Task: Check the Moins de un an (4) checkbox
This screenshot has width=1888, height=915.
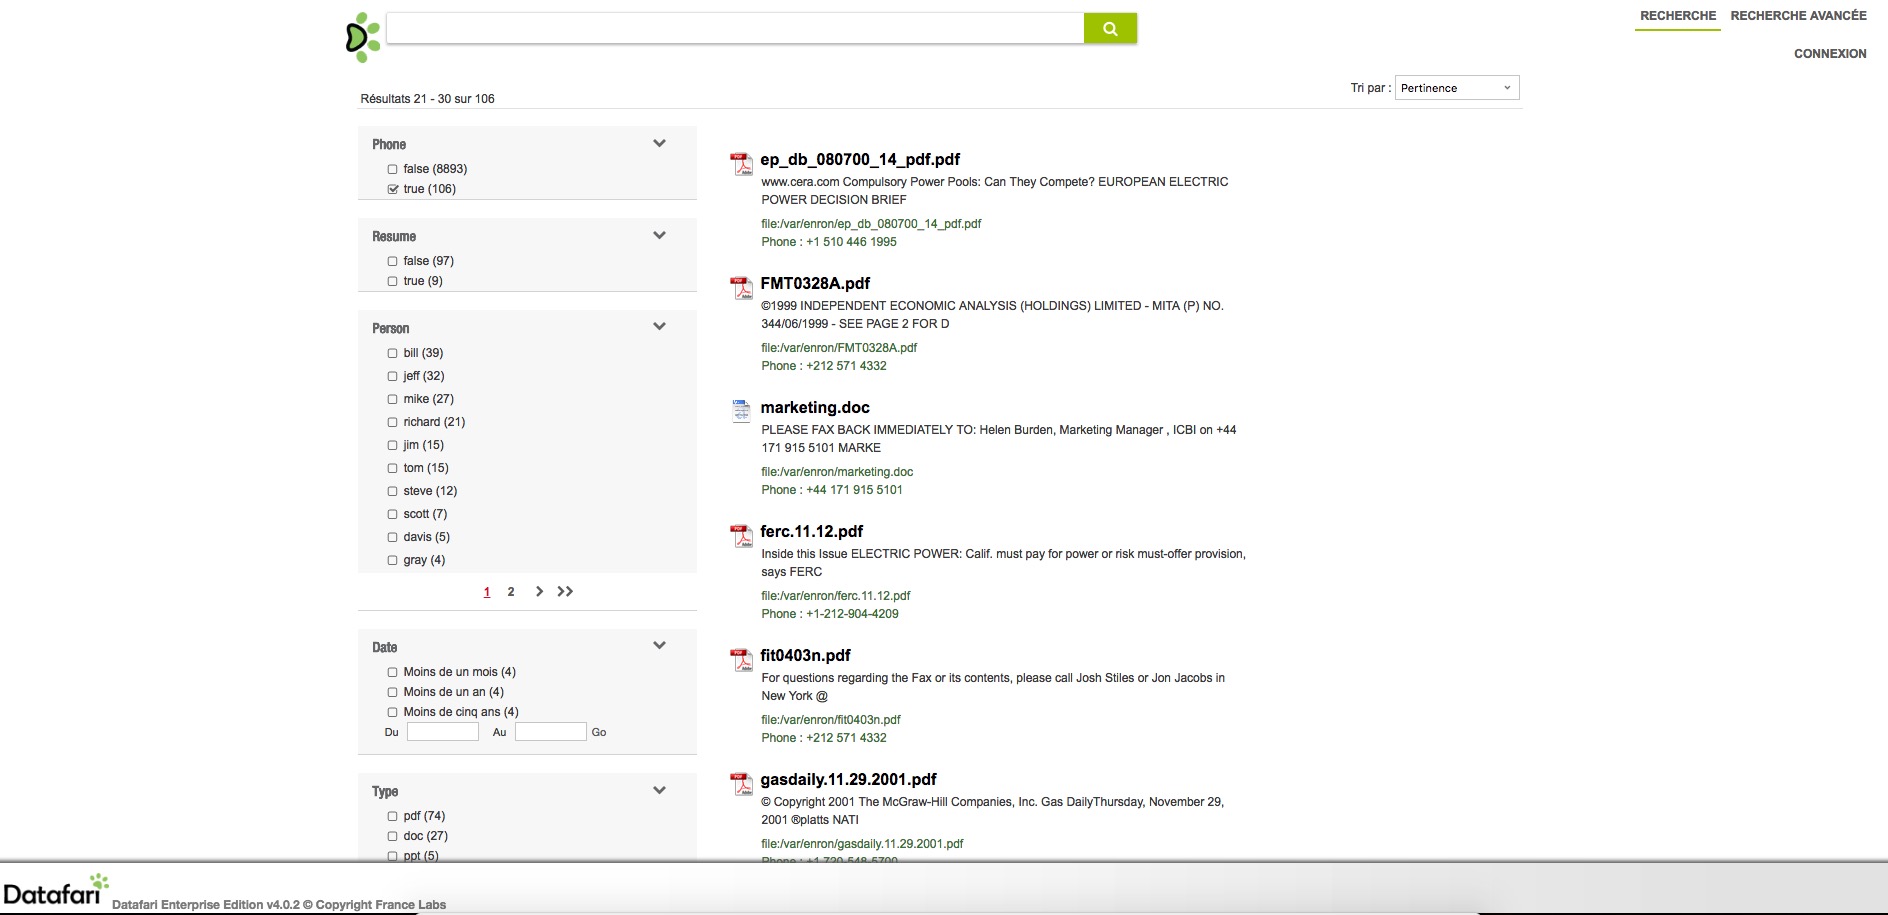Action: (392, 693)
